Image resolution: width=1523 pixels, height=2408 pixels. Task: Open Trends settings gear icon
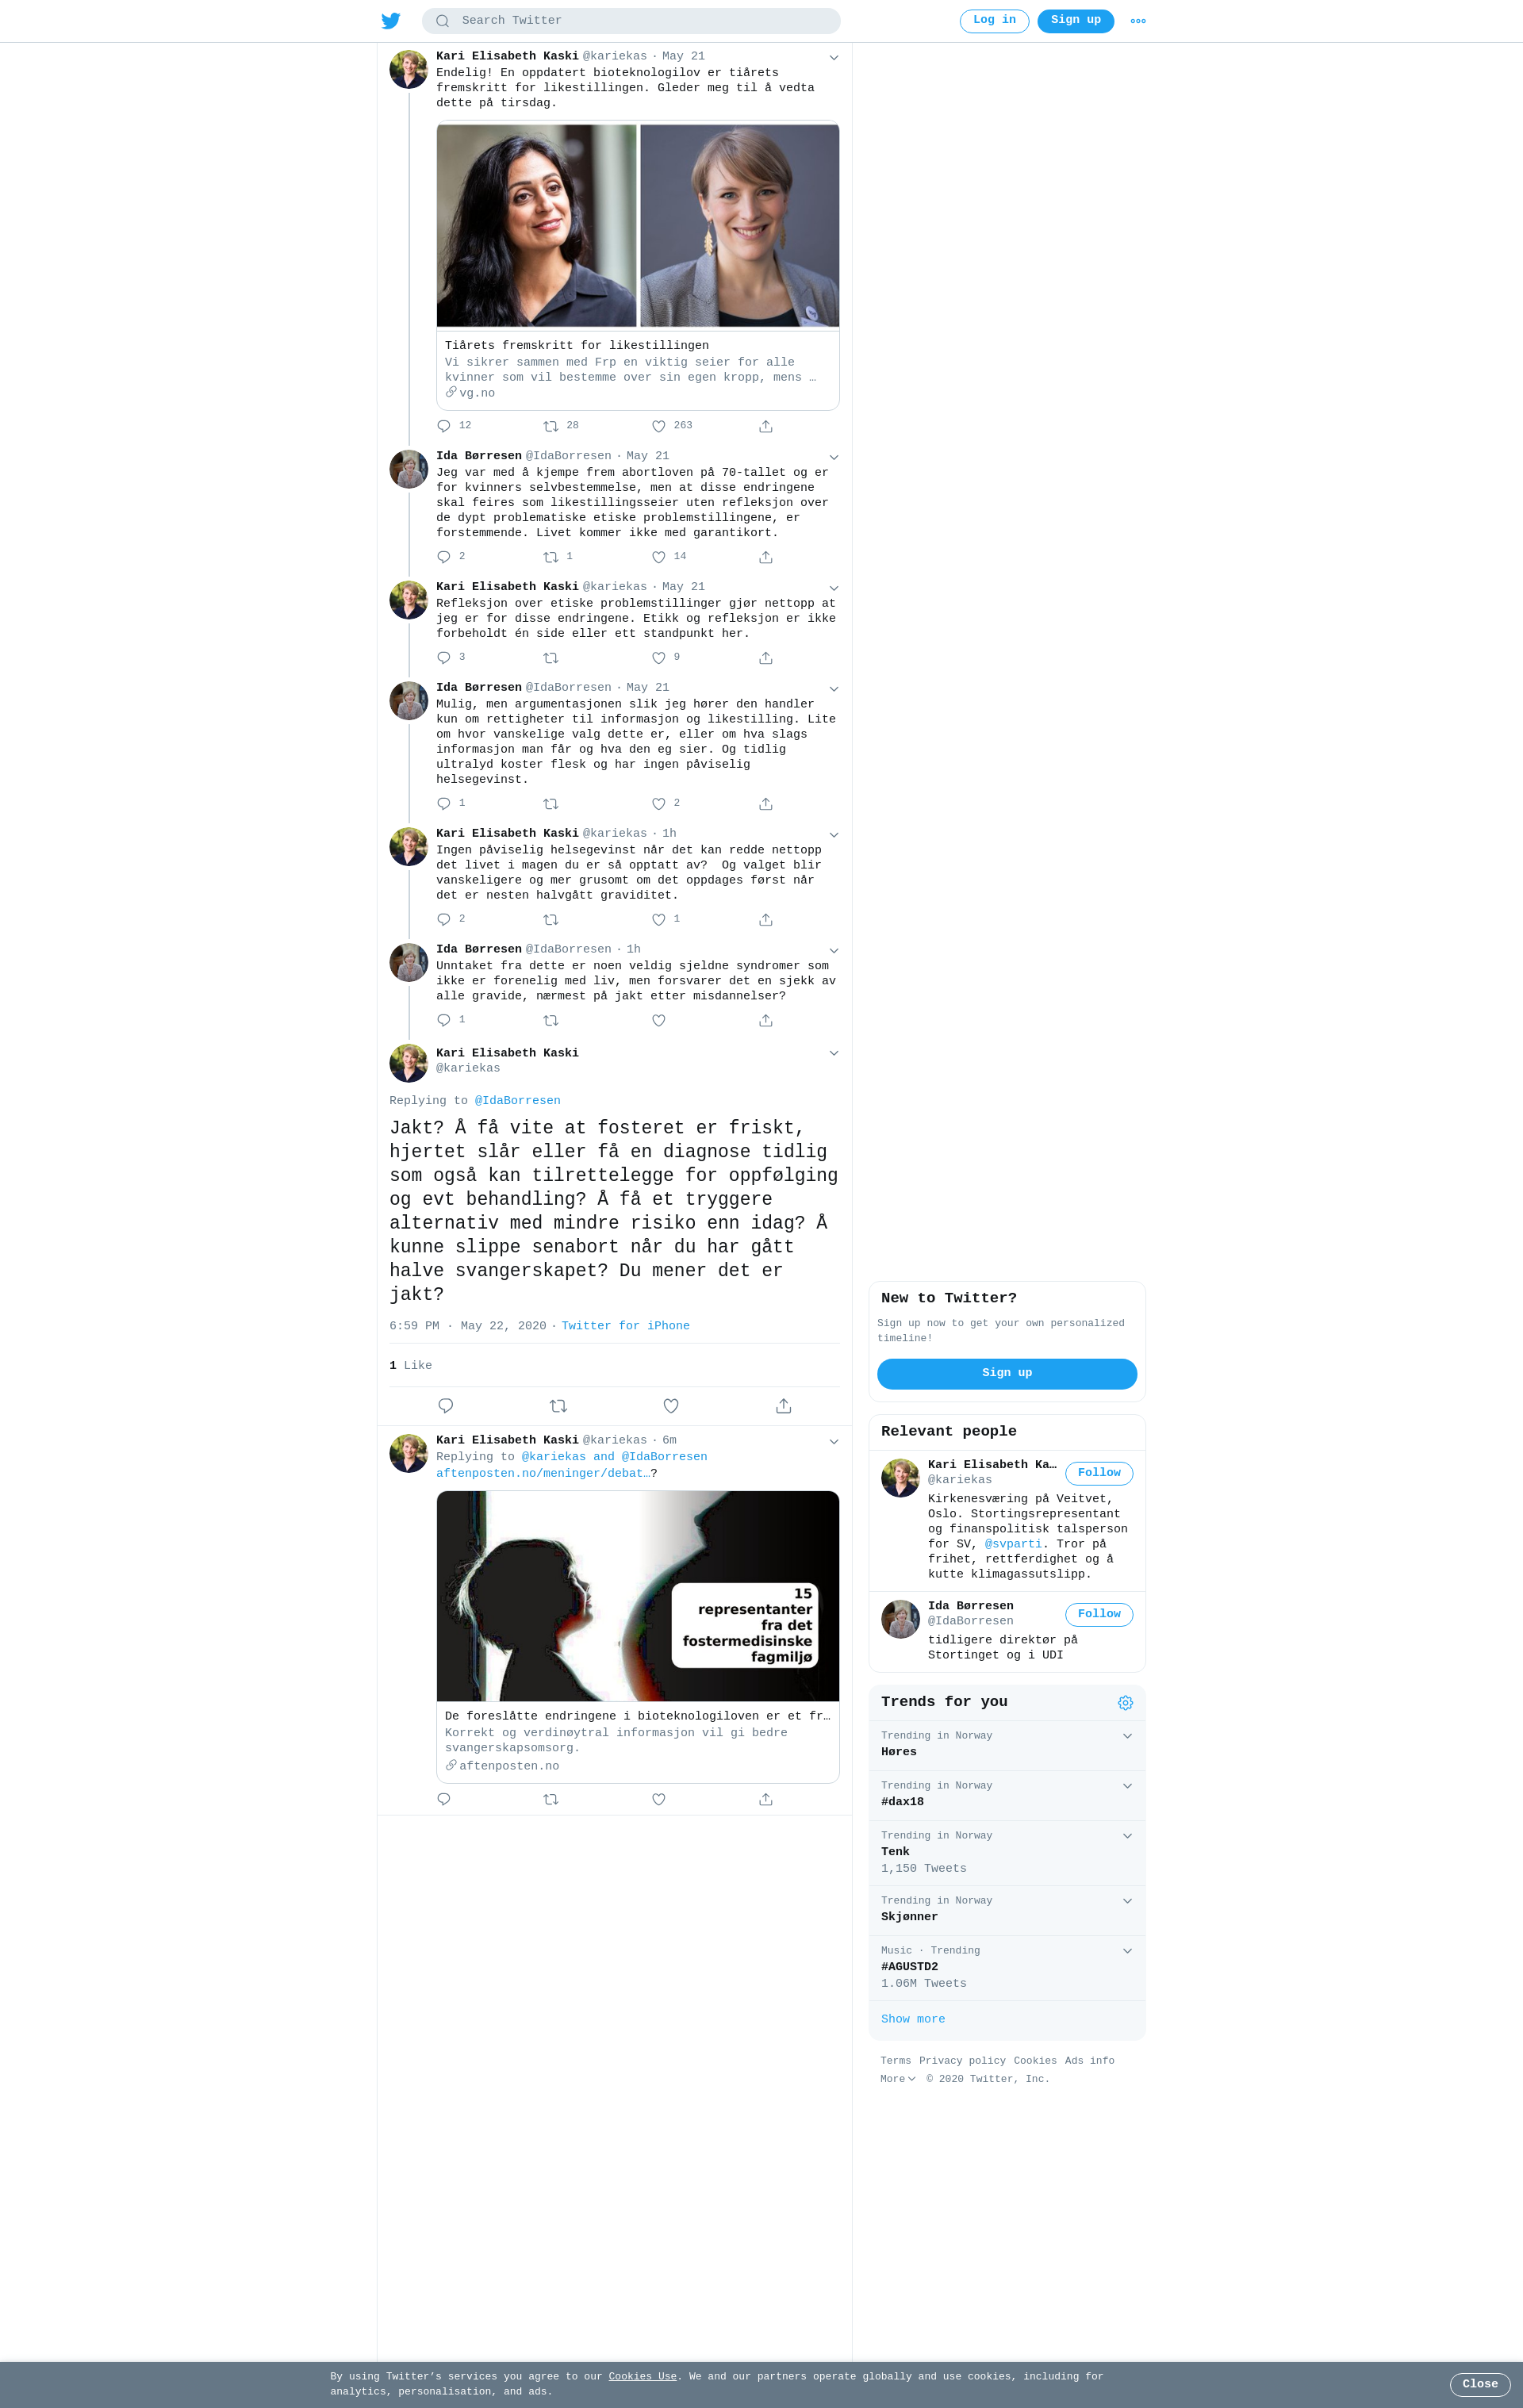tap(1125, 1703)
